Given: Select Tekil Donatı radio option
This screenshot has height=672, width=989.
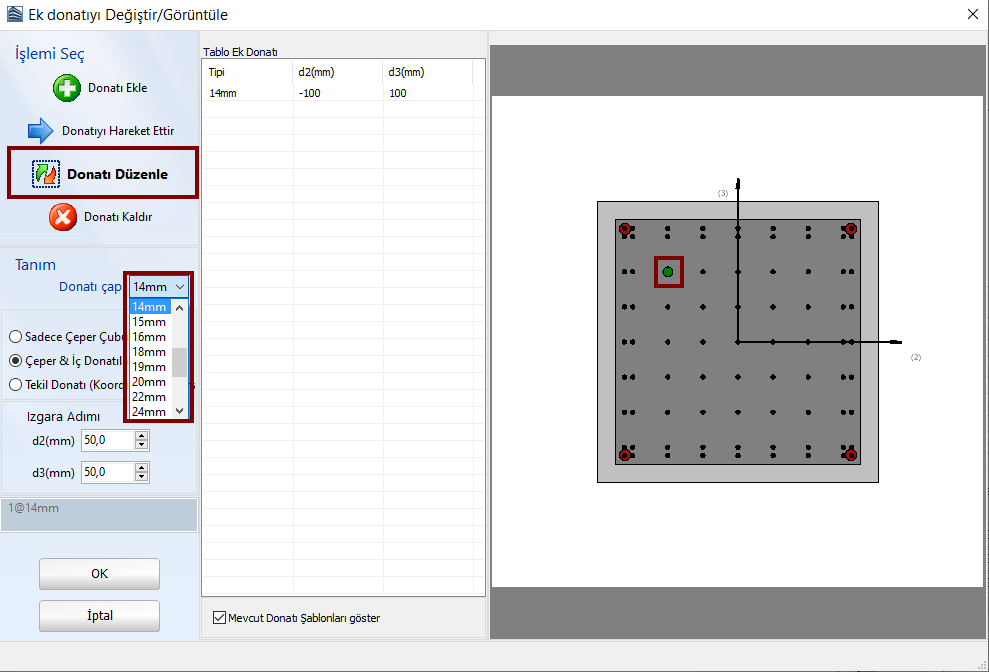Looking at the screenshot, I should (15, 384).
